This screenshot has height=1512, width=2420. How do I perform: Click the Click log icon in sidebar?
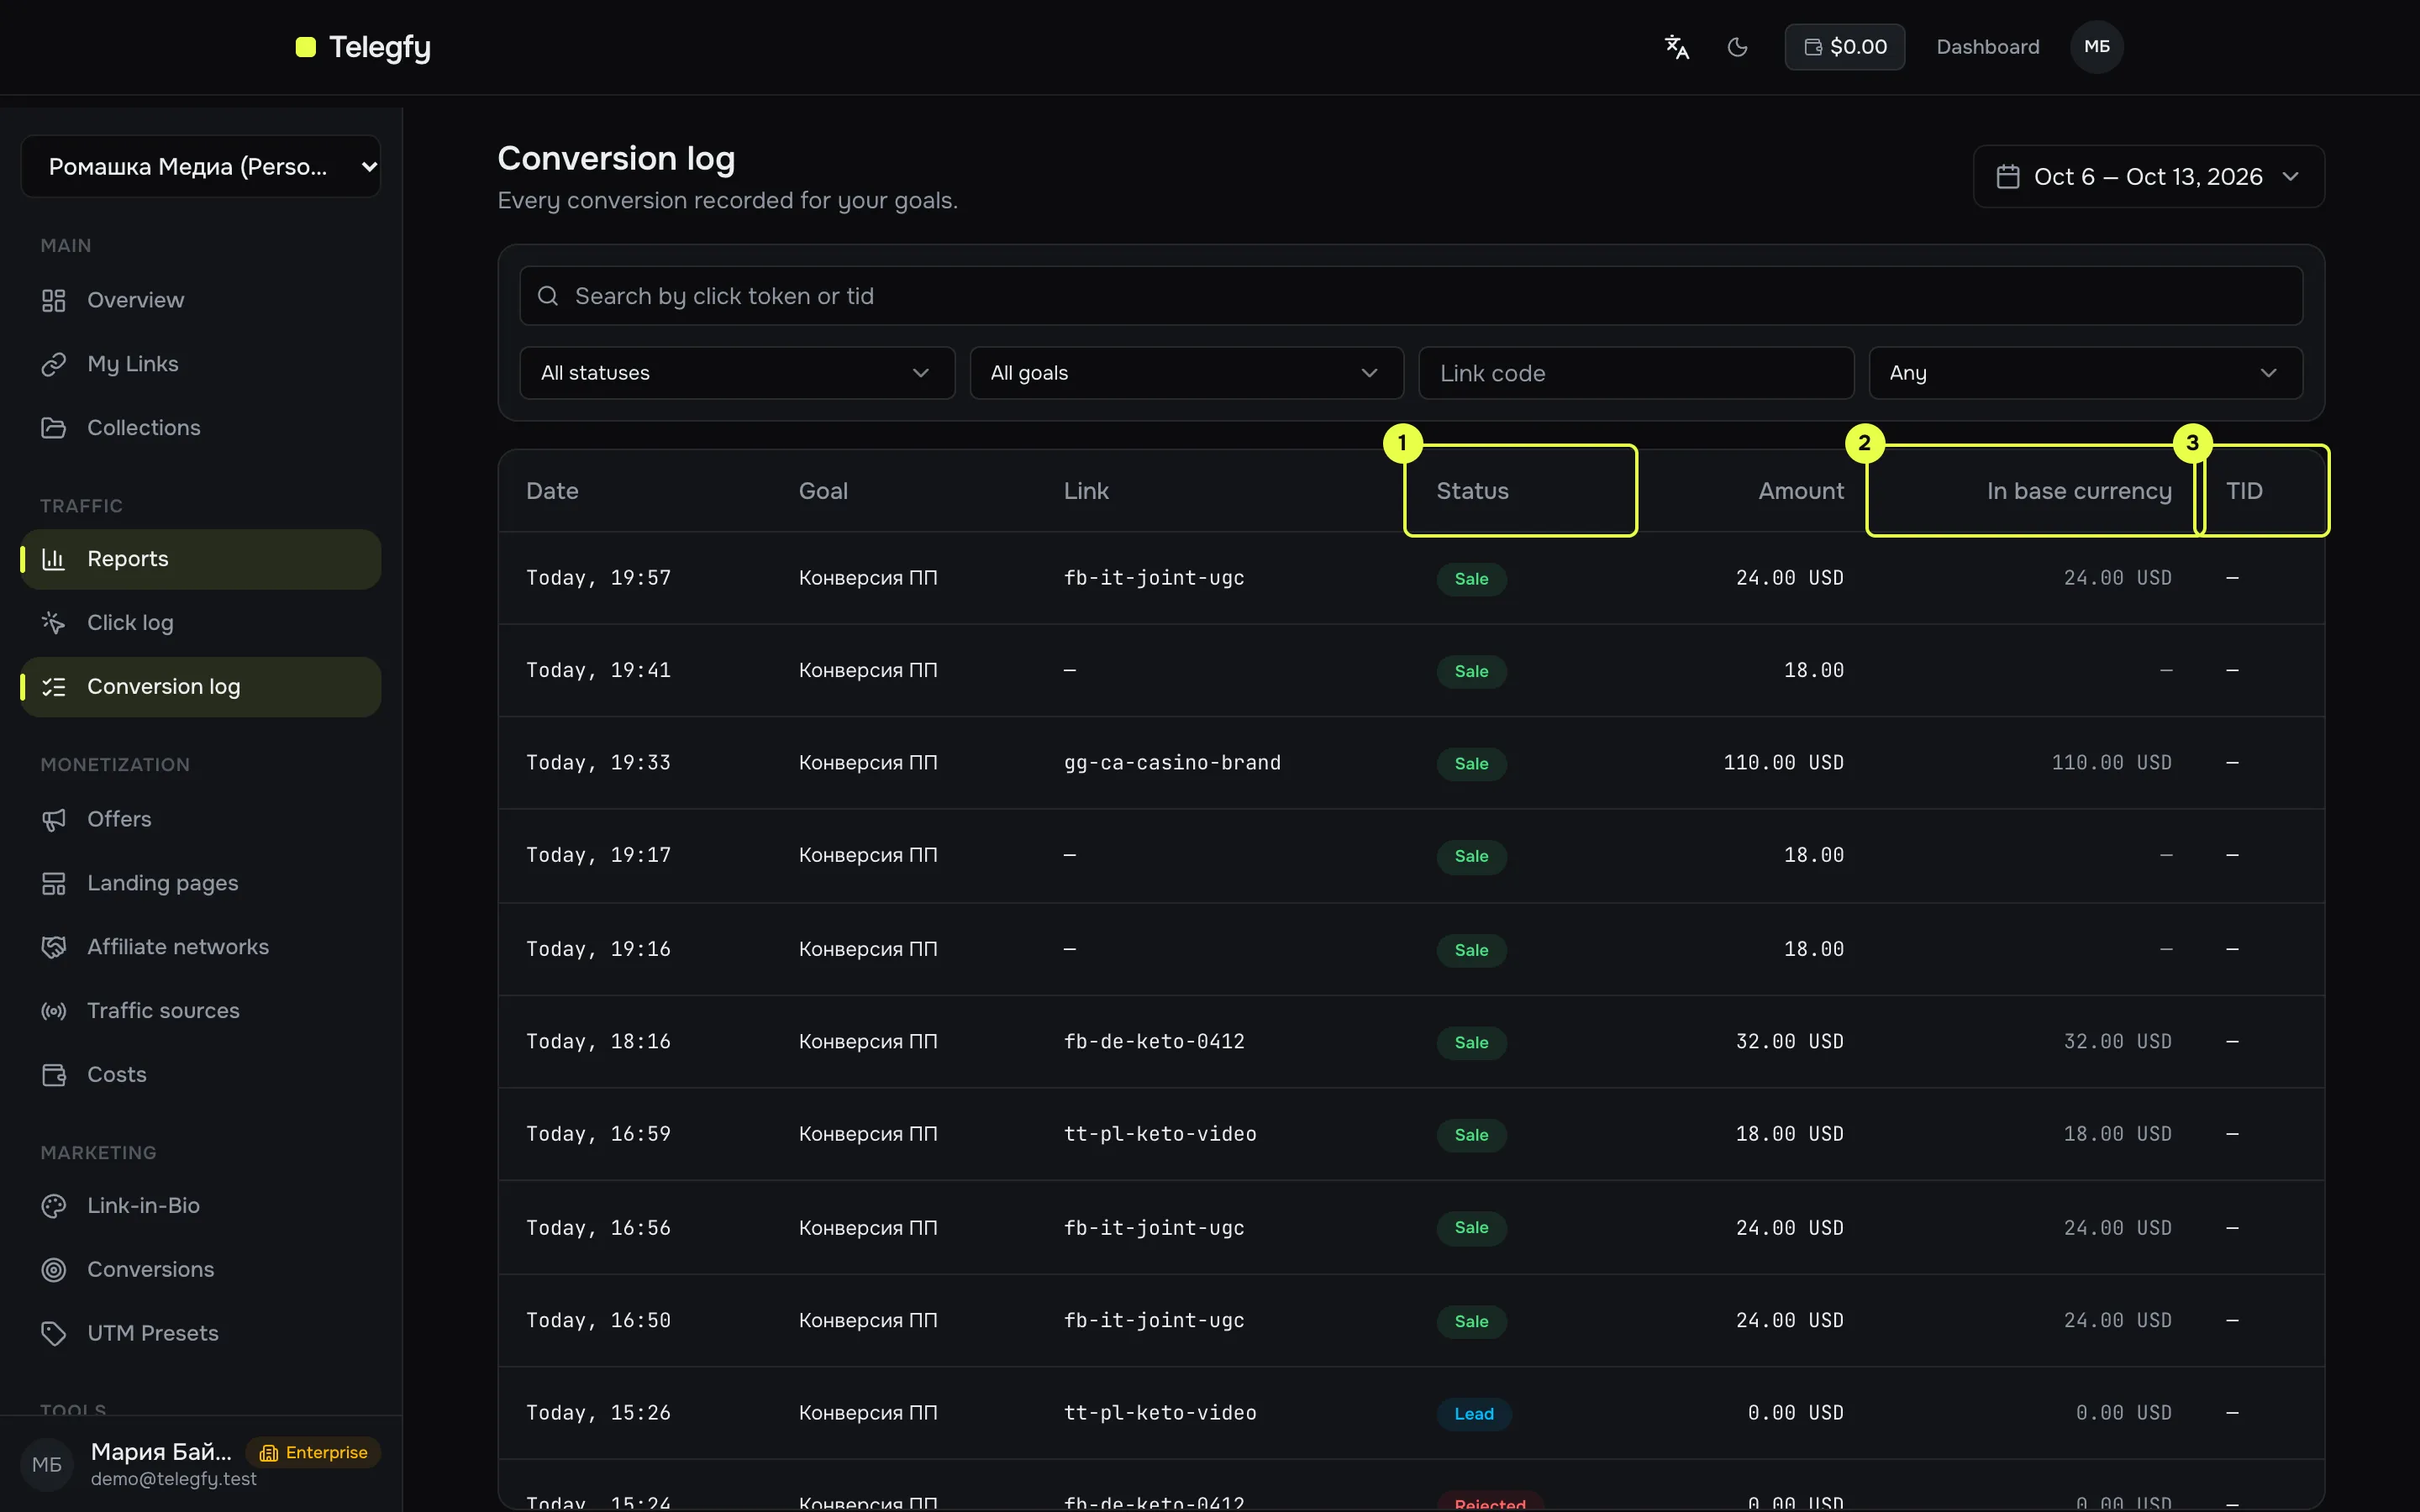point(54,623)
